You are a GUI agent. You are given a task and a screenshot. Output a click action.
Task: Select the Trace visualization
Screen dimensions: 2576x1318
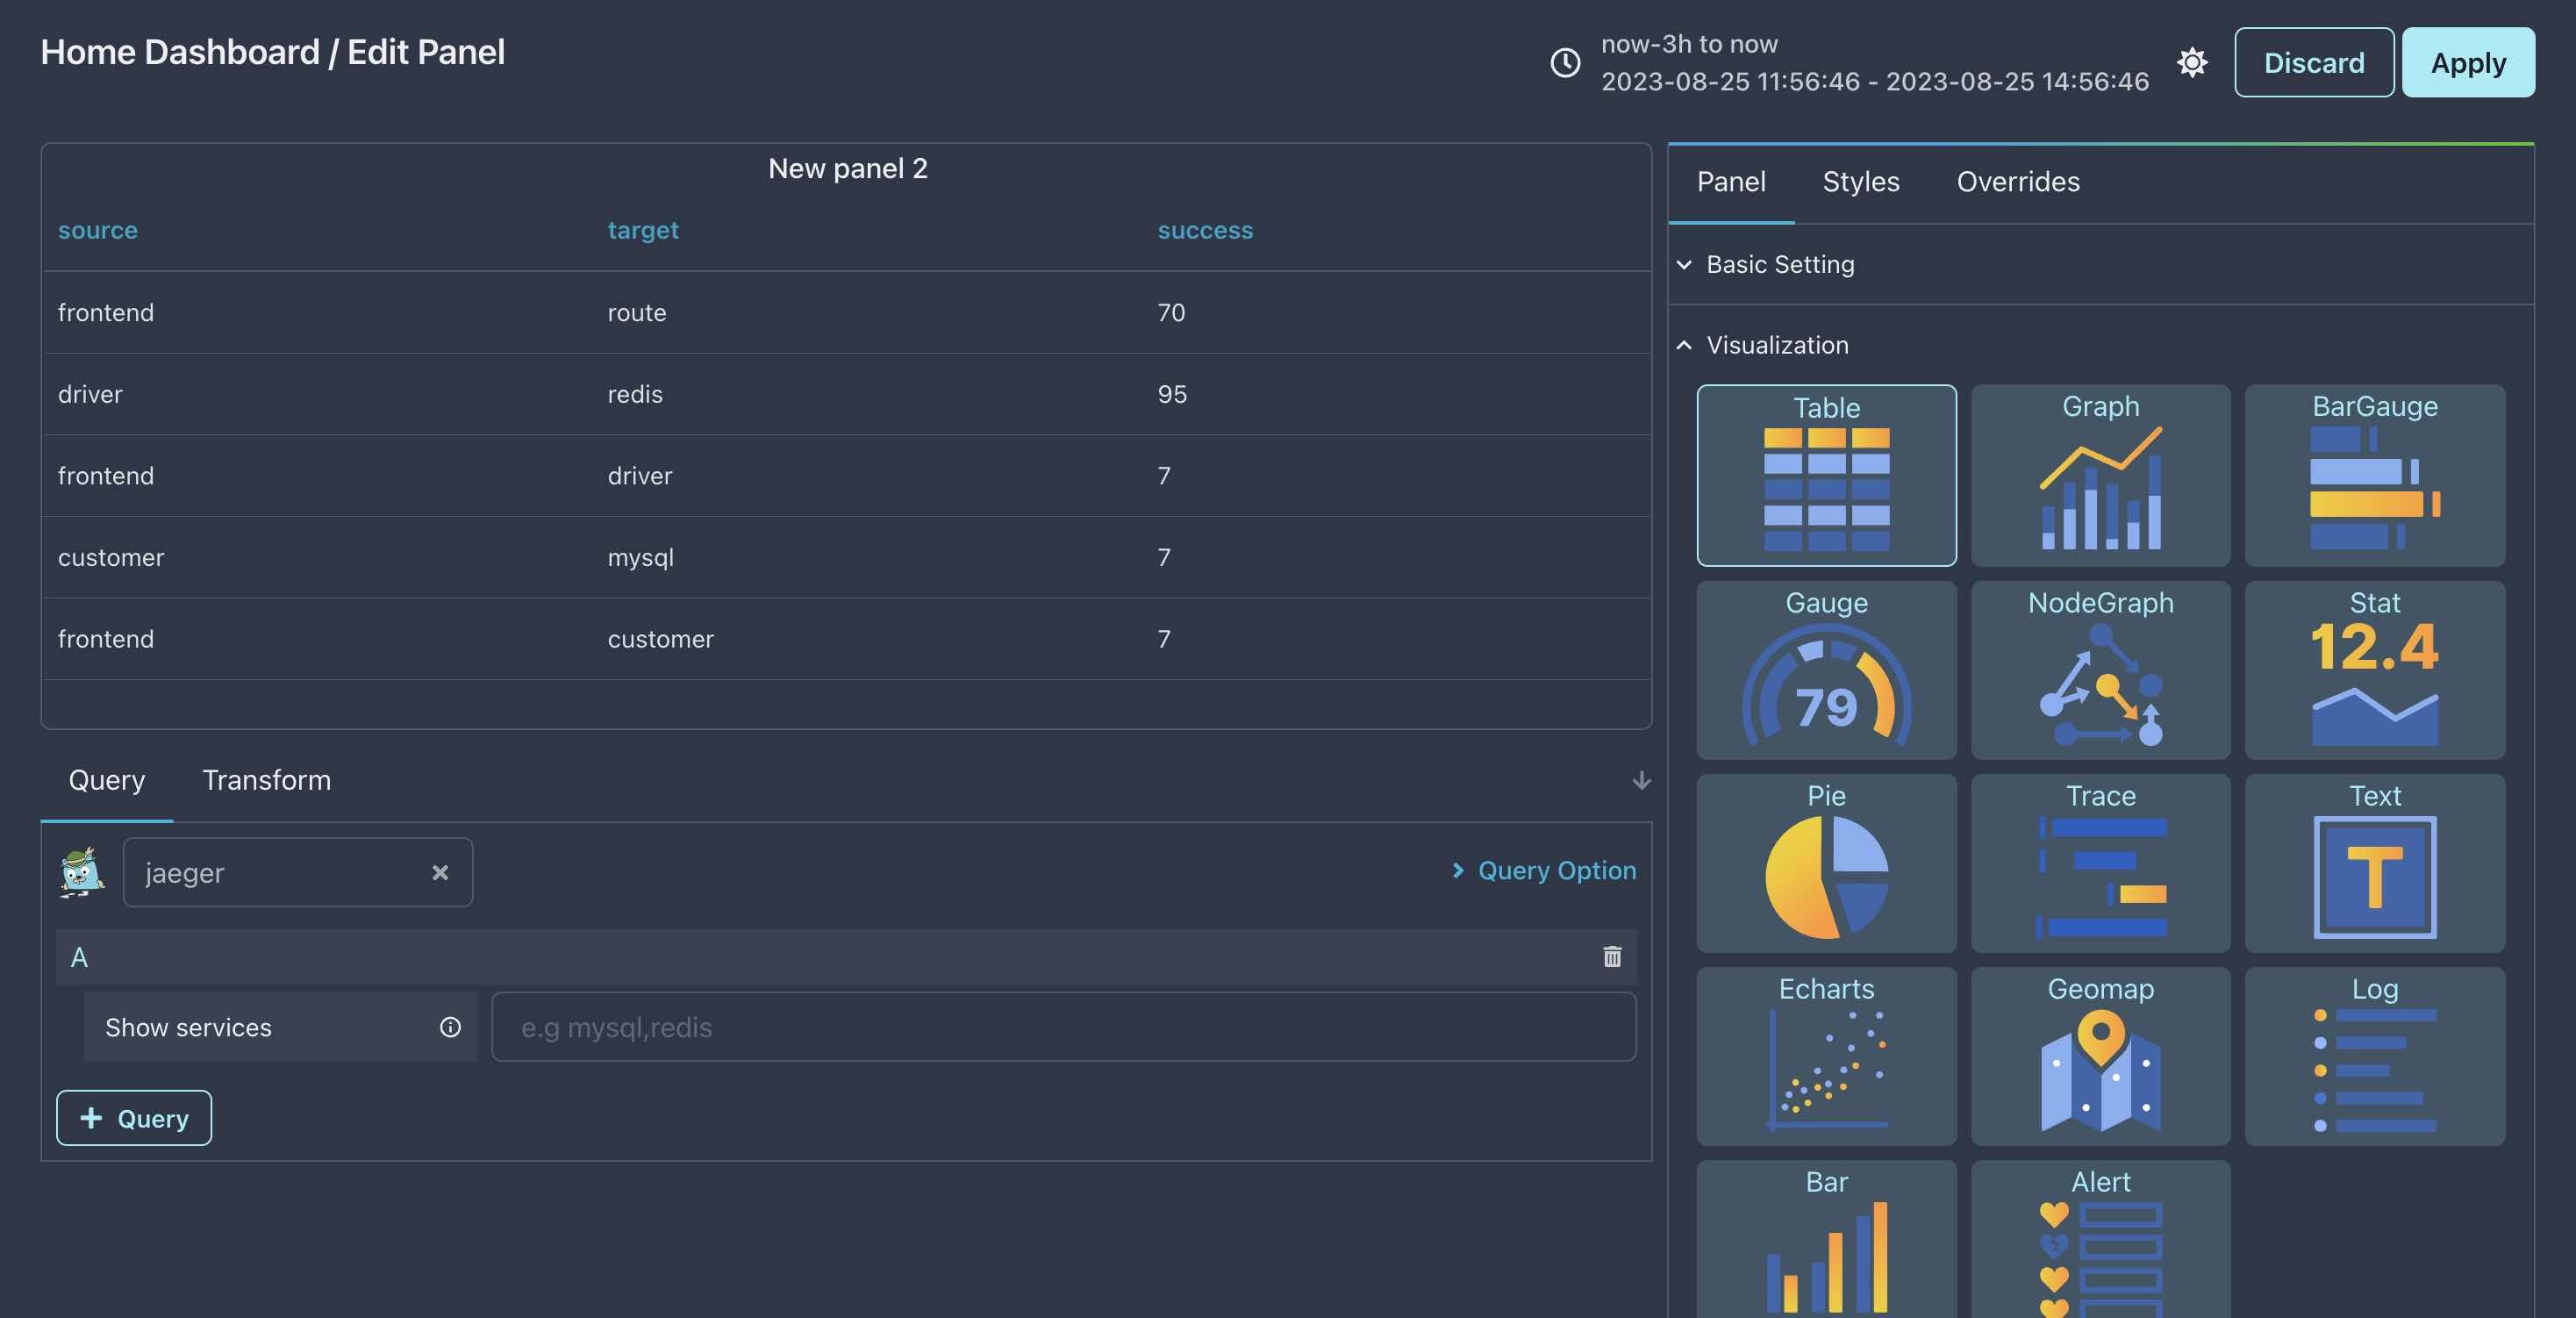2100,863
